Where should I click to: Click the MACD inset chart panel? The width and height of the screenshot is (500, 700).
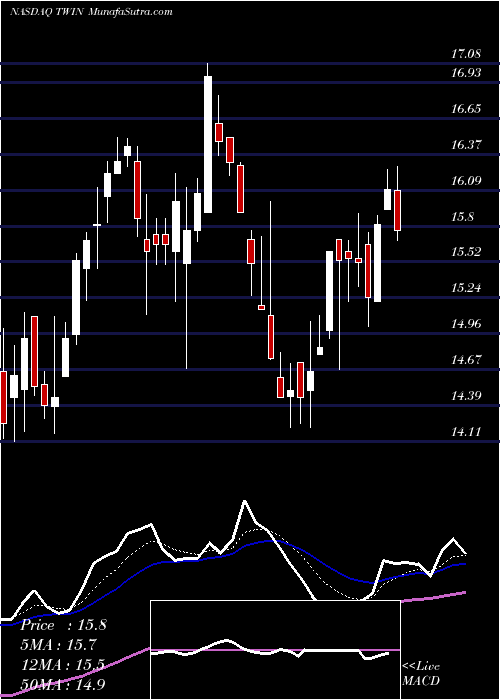[x=275, y=650]
